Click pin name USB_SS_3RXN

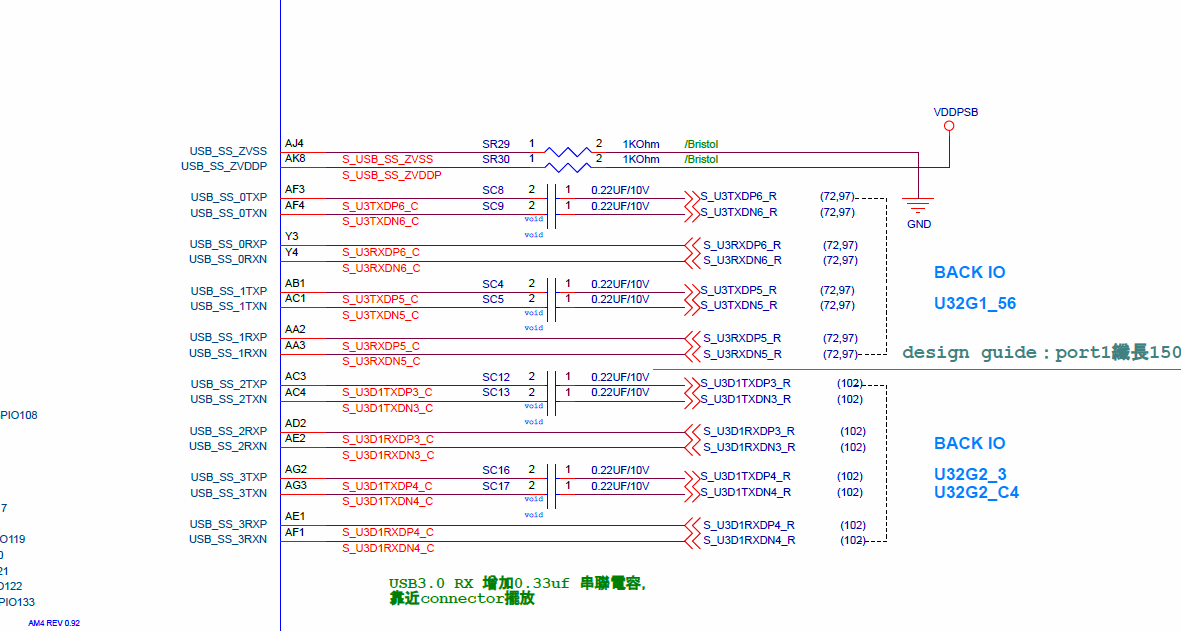click(x=228, y=539)
